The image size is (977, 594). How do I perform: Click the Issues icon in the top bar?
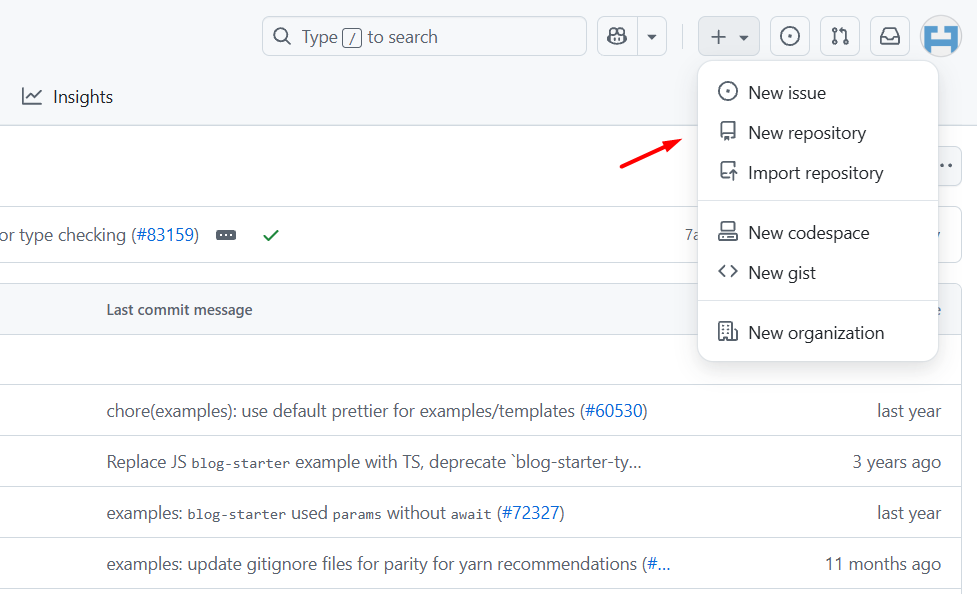point(789,36)
